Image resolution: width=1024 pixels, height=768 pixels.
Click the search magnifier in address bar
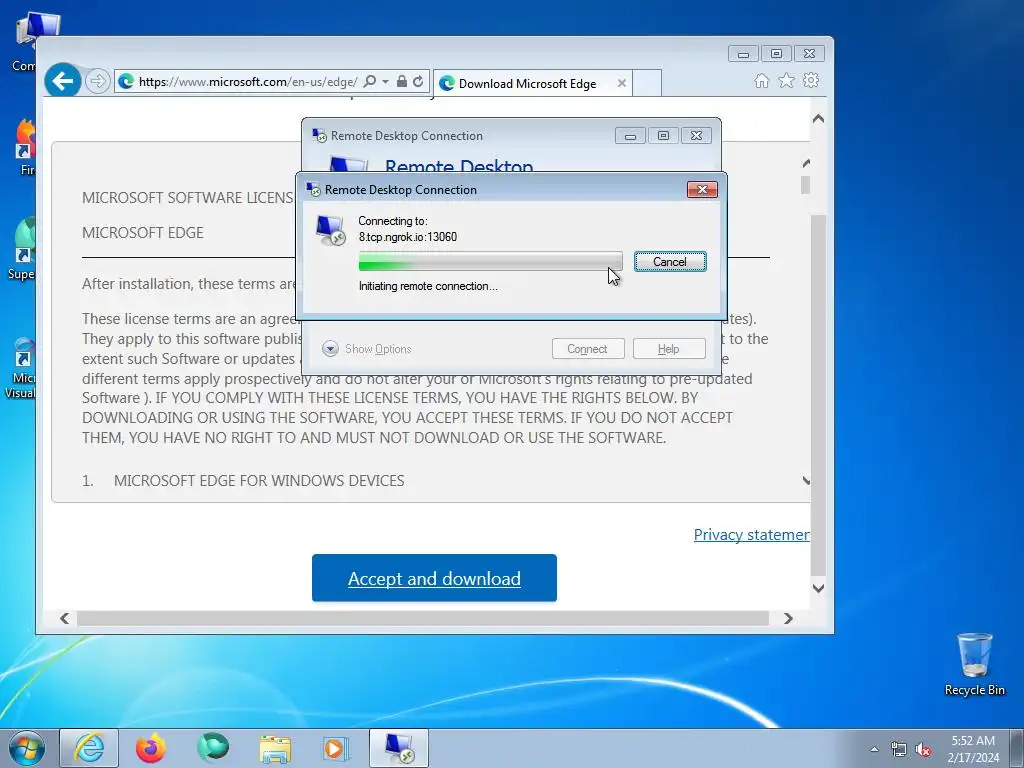point(370,81)
